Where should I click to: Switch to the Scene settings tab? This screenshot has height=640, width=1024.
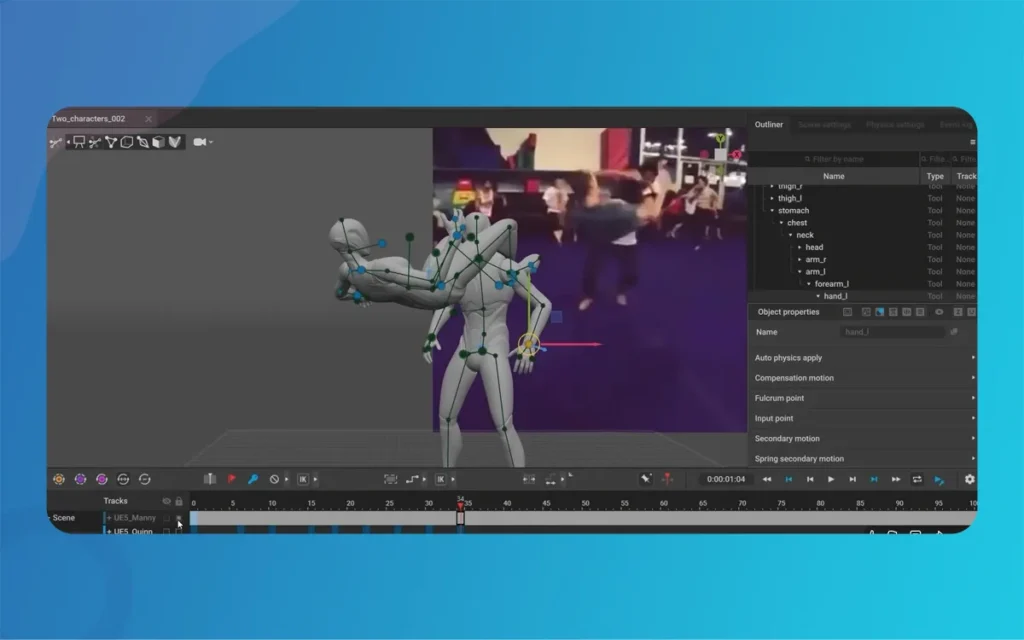pyautogui.click(x=825, y=125)
